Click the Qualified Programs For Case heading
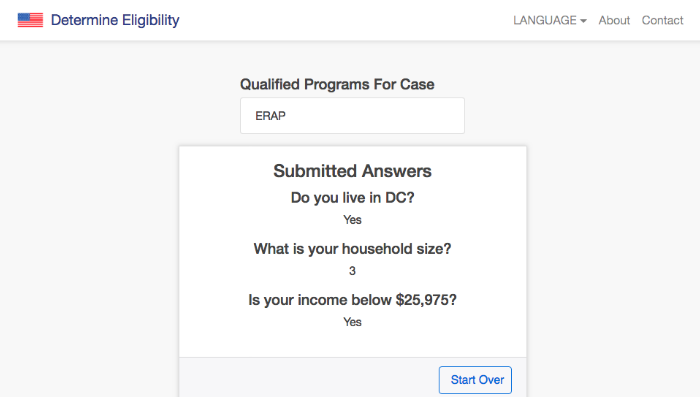This screenshot has height=397, width=700. (x=337, y=84)
